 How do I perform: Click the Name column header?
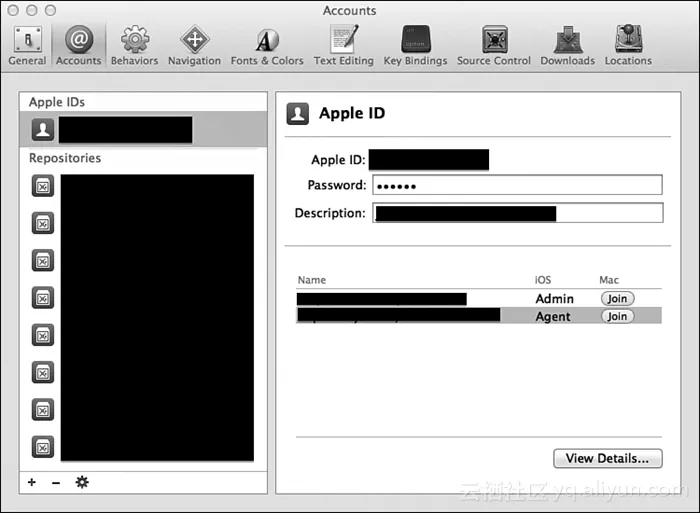(x=312, y=280)
